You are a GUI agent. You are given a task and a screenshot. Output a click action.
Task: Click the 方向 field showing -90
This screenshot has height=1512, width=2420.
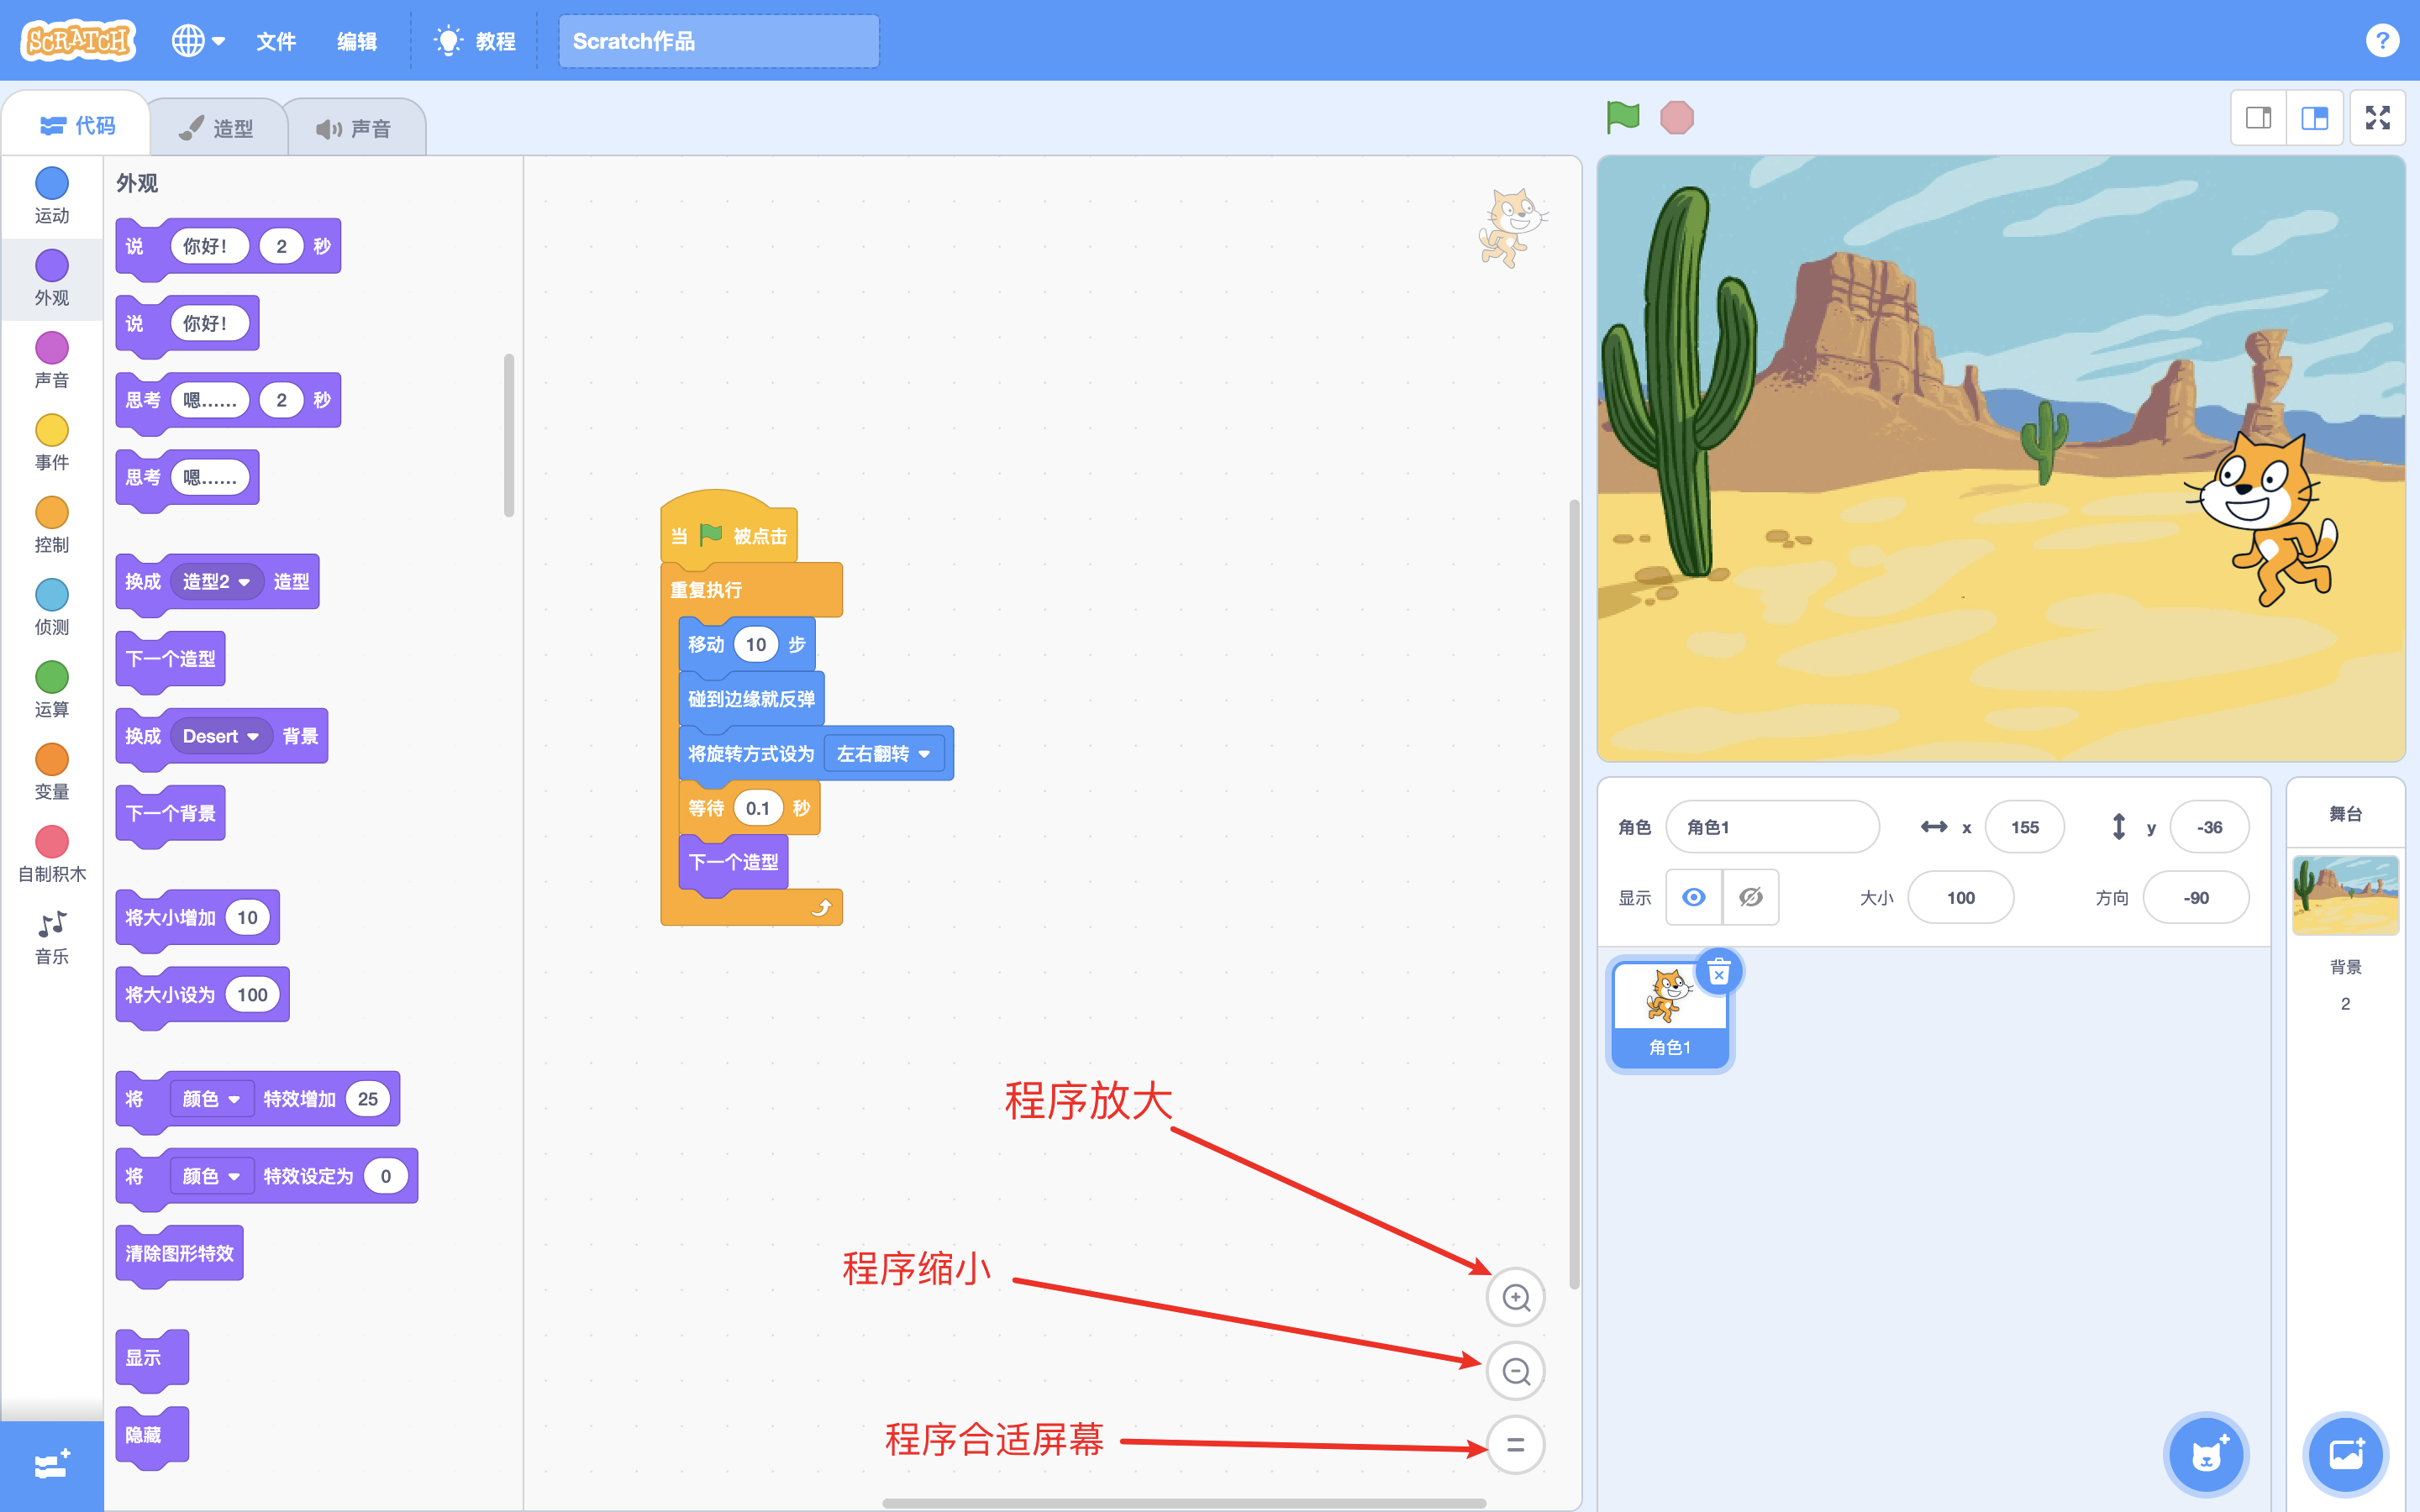click(2195, 897)
